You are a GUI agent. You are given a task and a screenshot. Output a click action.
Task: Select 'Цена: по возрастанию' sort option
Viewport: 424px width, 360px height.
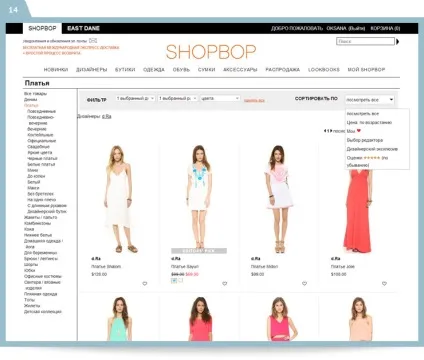coord(369,122)
